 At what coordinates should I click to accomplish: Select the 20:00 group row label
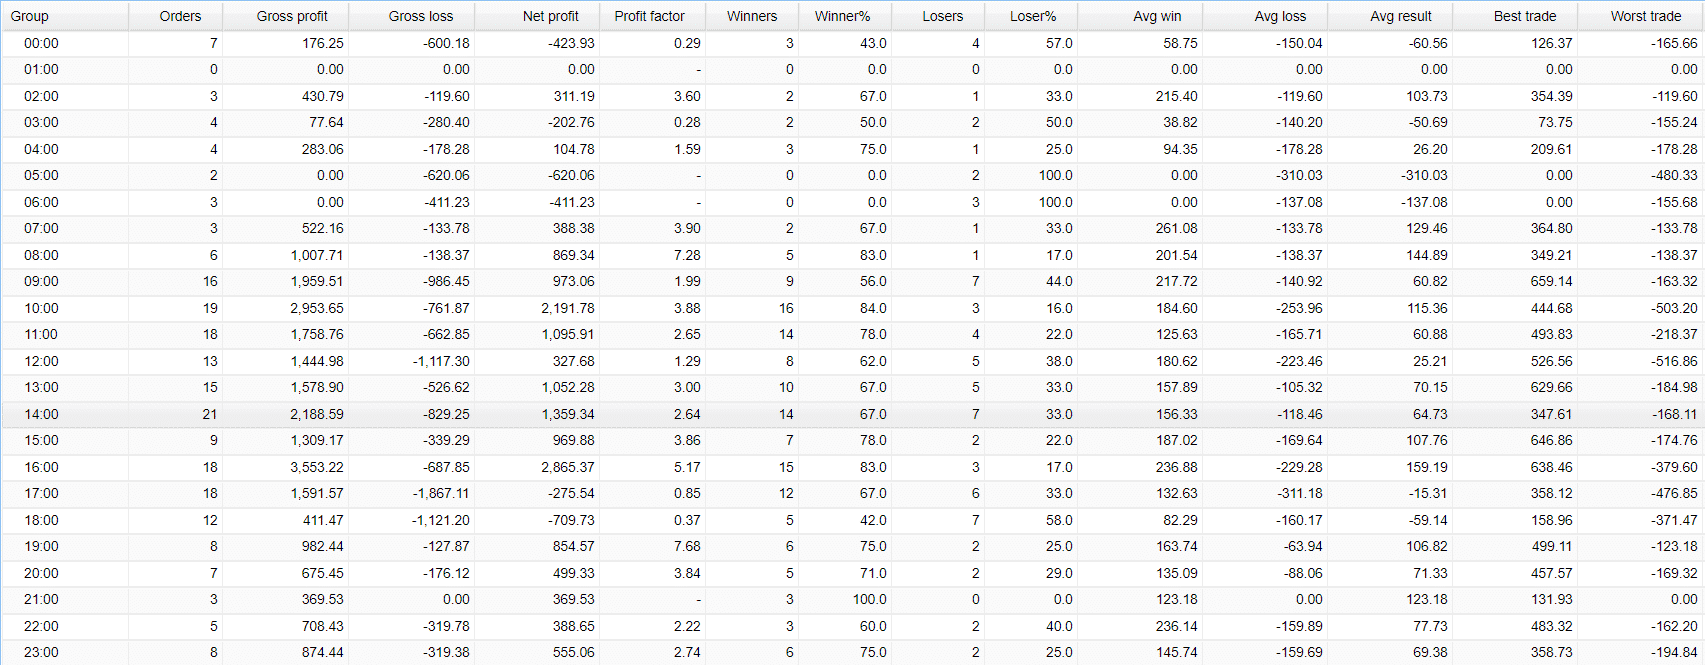pyautogui.click(x=41, y=573)
